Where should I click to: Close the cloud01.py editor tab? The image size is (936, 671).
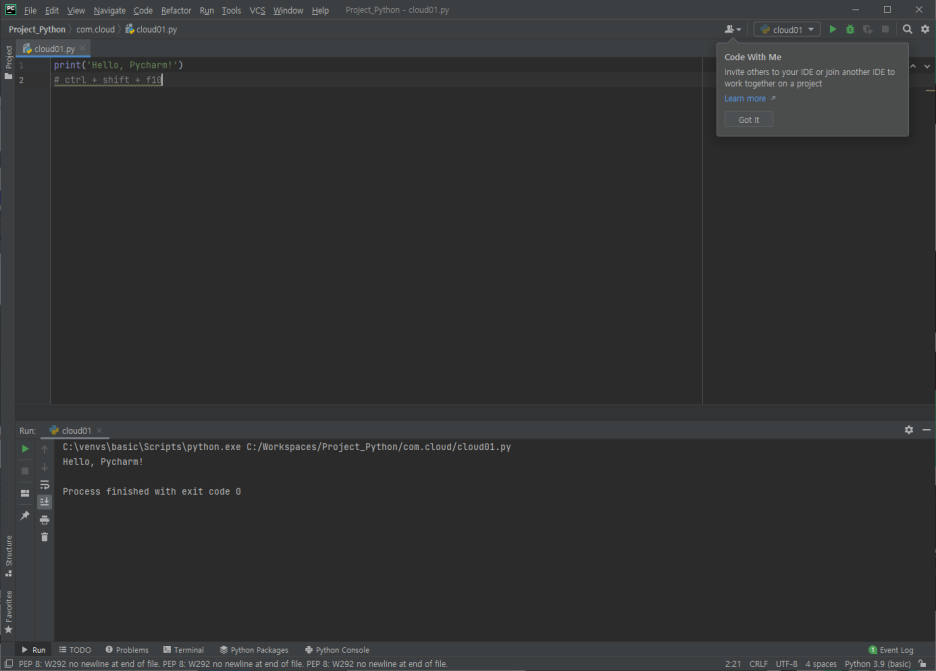click(x=82, y=48)
